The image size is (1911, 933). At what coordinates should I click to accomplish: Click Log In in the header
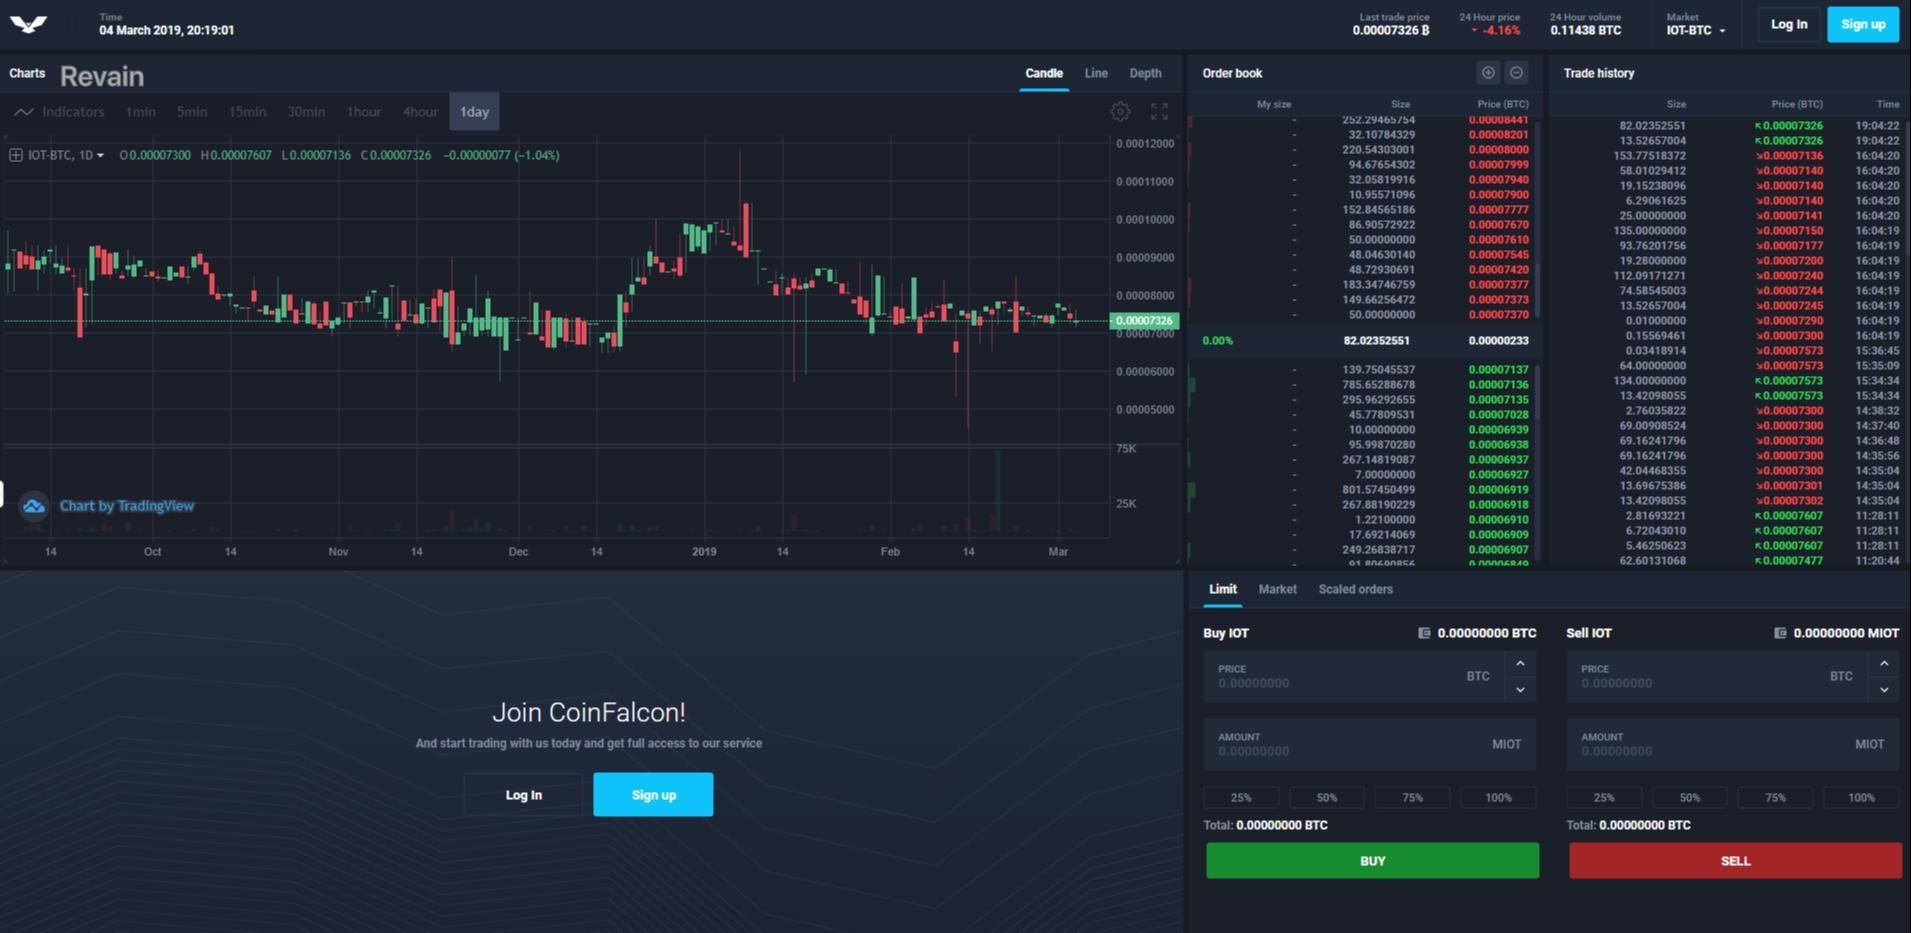(1788, 24)
